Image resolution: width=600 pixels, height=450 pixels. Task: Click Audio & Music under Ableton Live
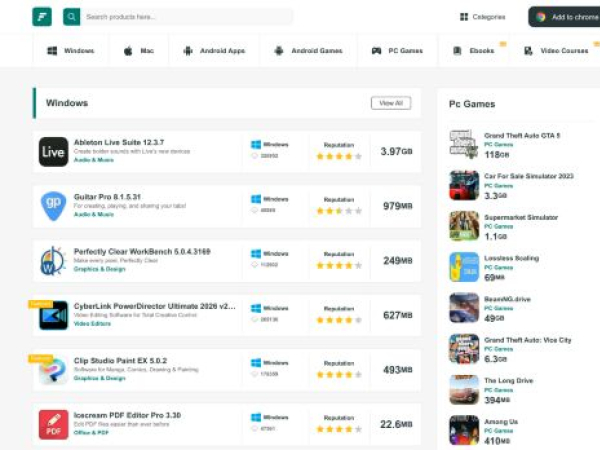[93, 160]
